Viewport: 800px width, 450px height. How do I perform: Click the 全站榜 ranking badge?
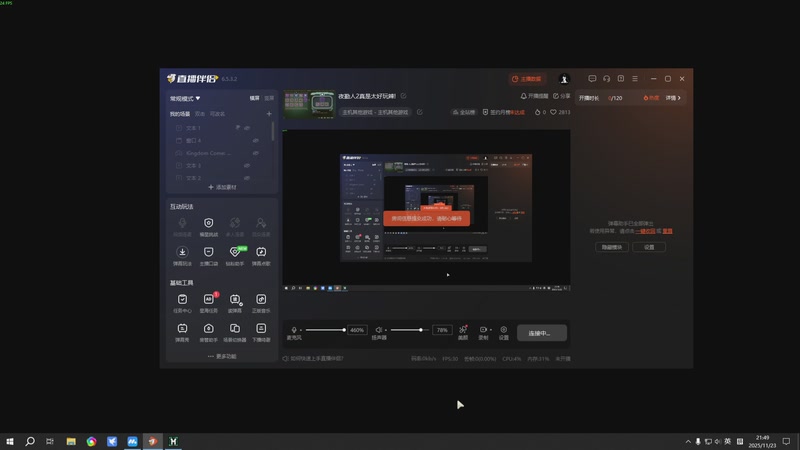pos(464,112)
